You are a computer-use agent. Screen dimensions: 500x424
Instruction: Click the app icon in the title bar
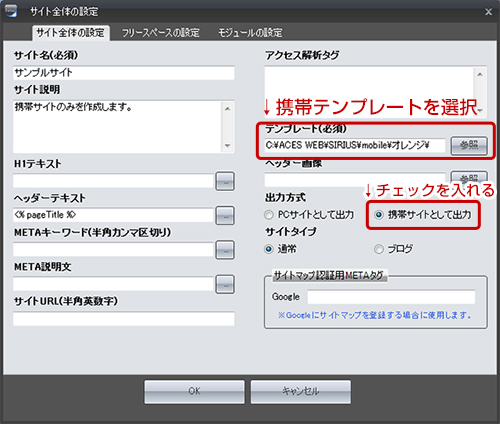pyautogui.click(x=11, y=11)
